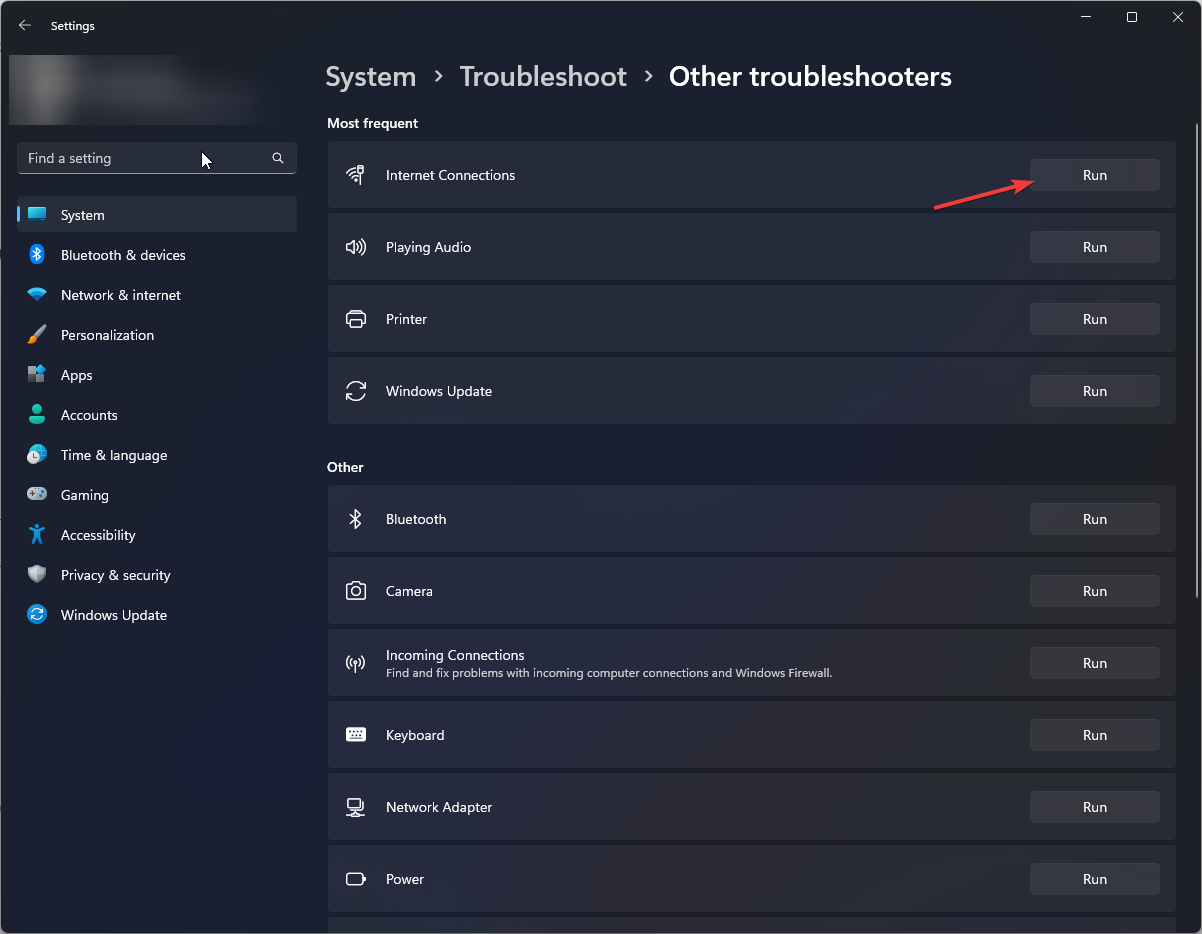Click the Printer label

406,319
